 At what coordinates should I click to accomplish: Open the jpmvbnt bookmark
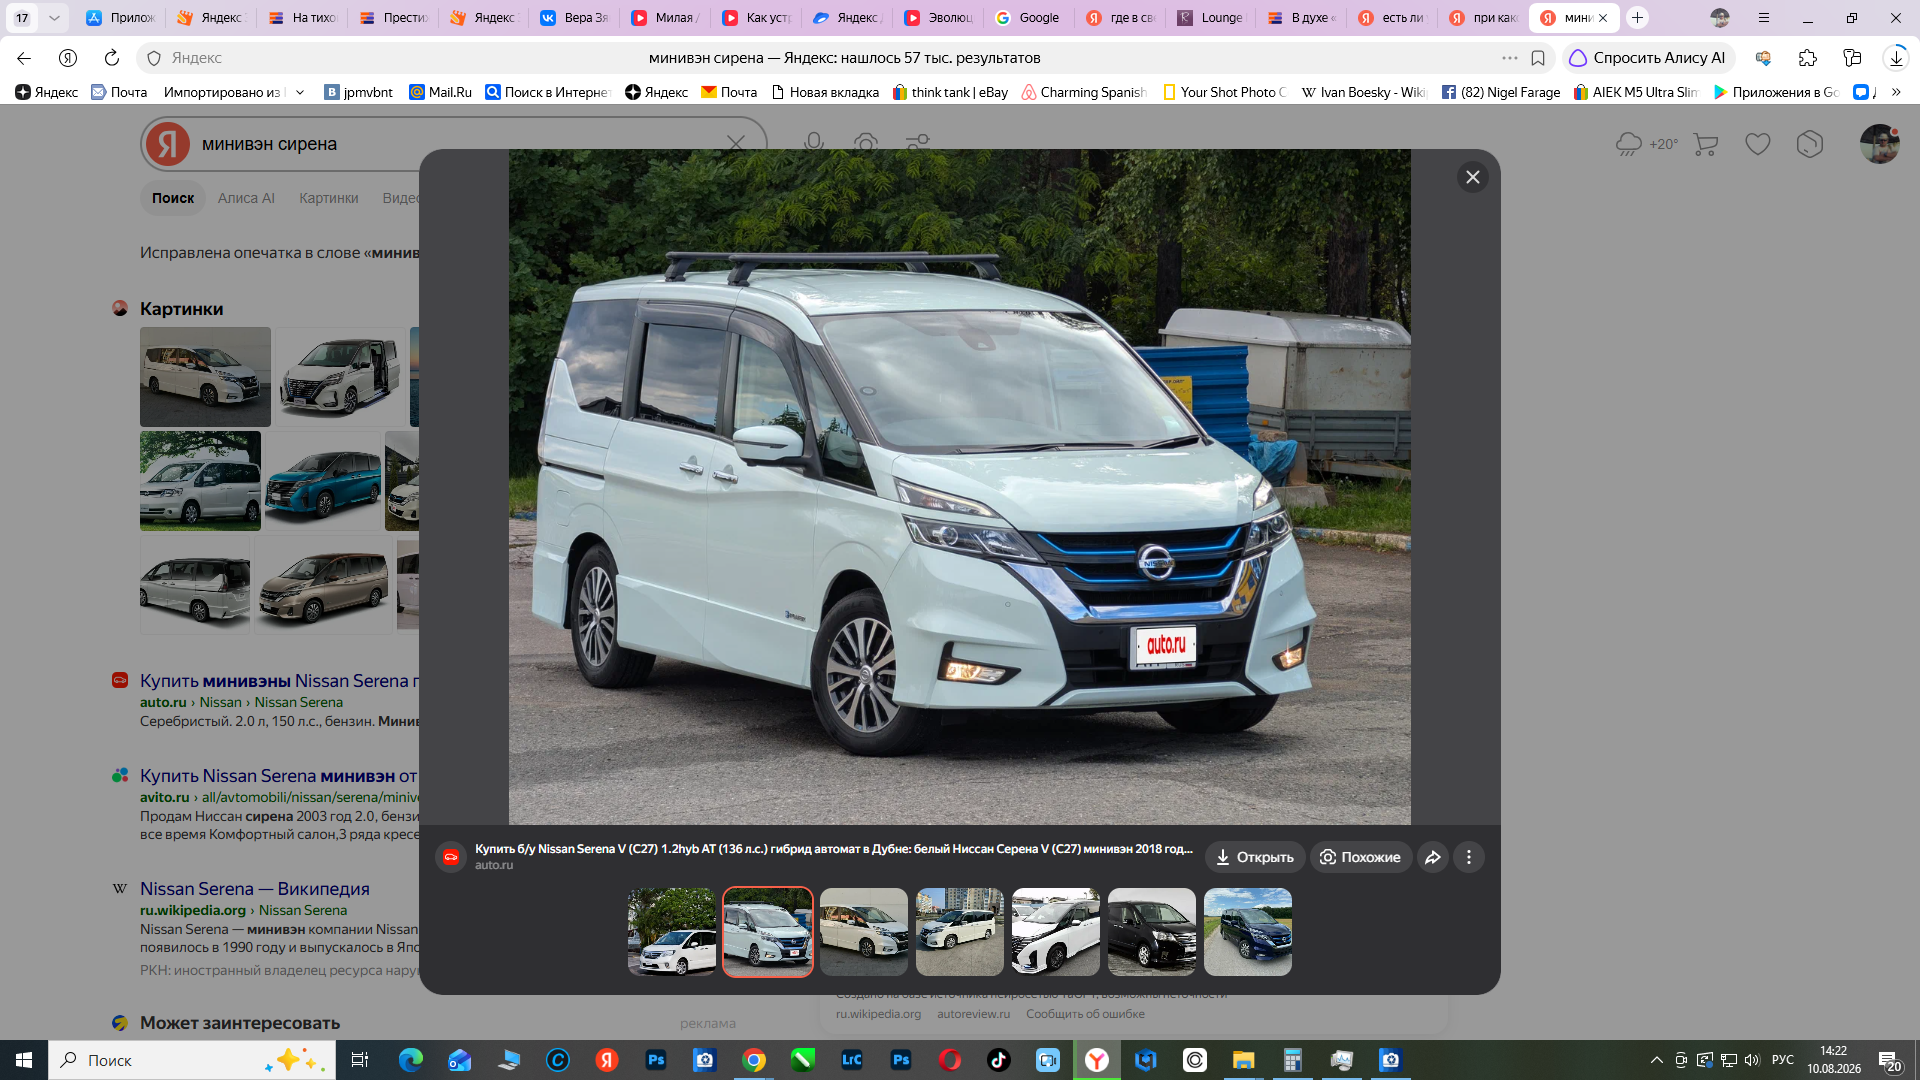tap(358, 92)
